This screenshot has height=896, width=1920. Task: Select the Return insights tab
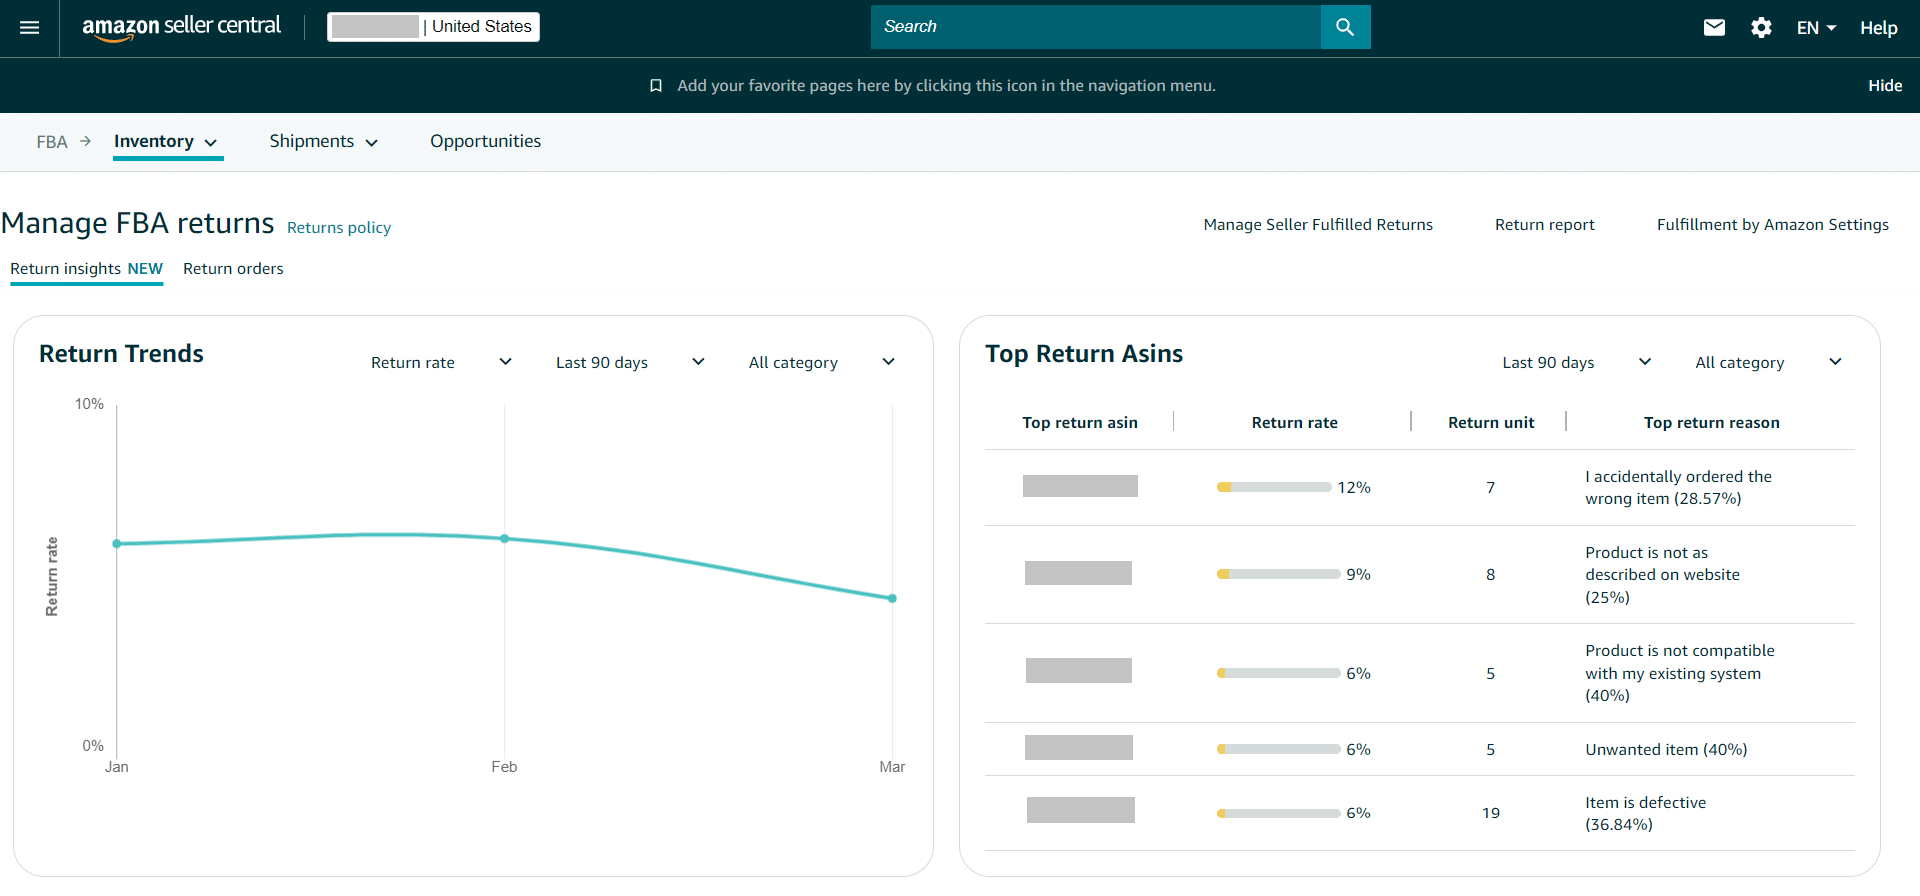pos(86,268)
